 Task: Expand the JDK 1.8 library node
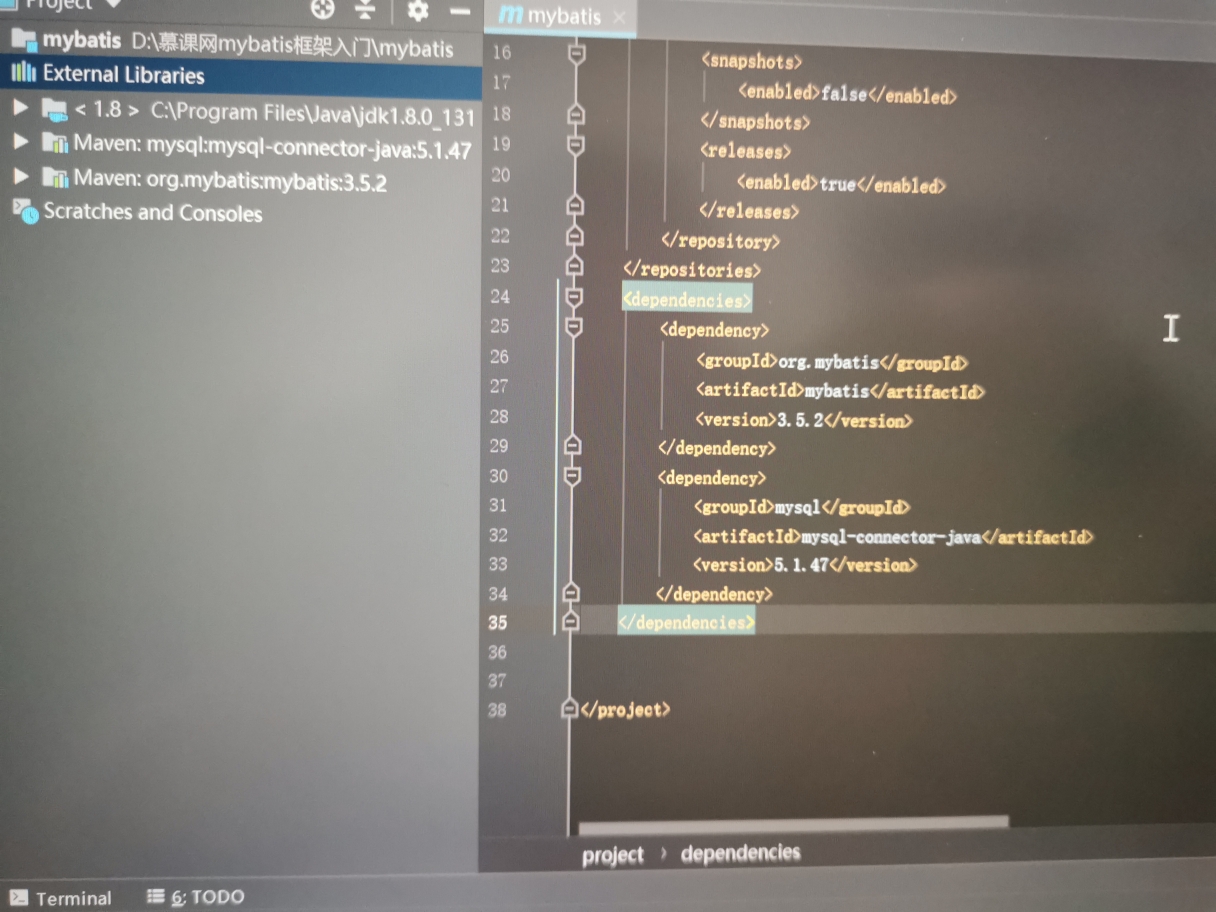point(19,108)
